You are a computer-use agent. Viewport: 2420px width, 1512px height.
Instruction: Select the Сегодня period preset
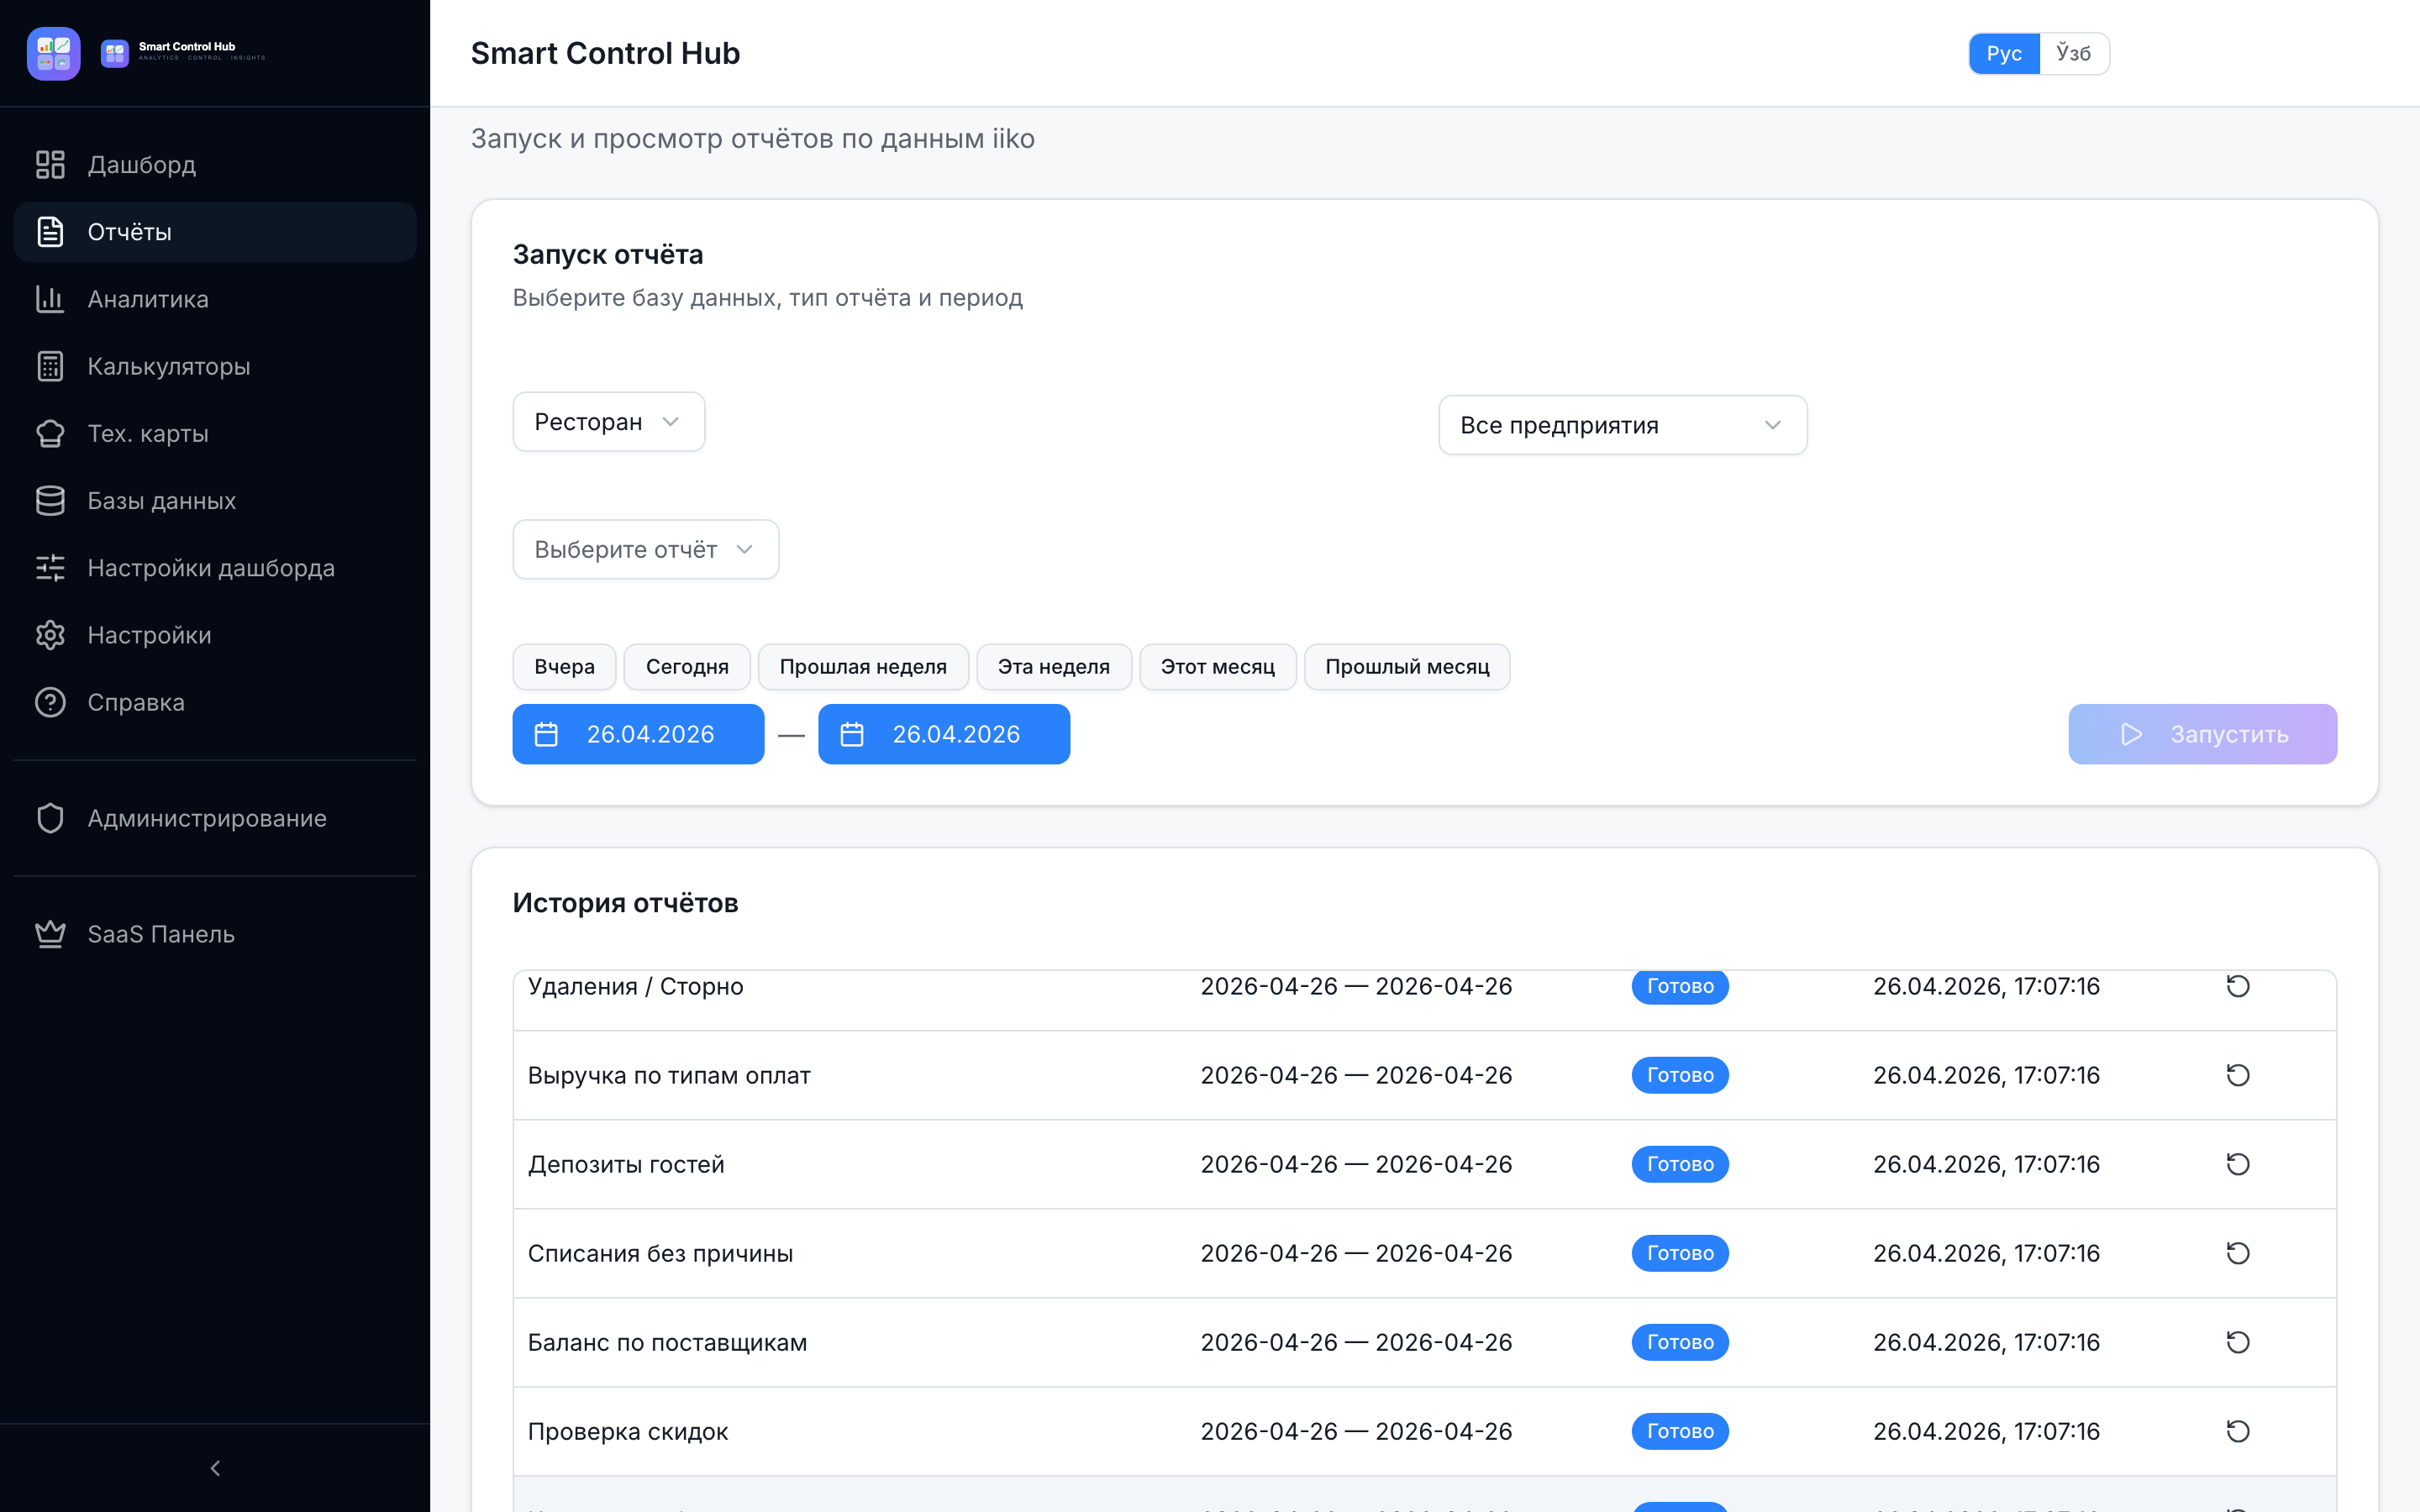(x=687, y=667)
